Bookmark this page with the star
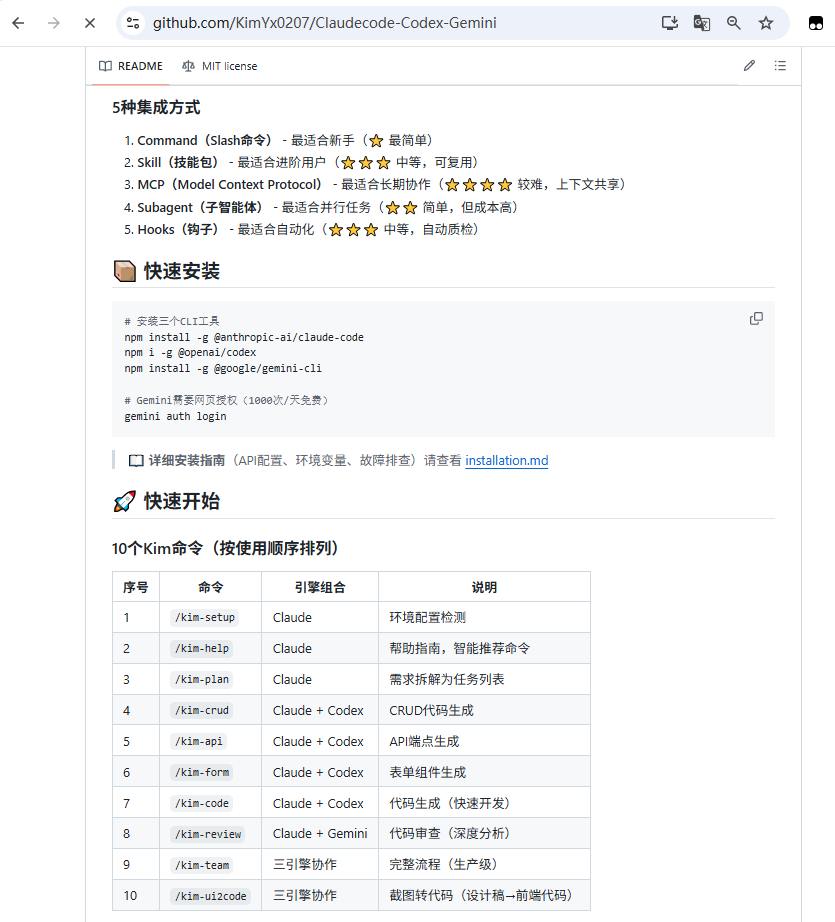This screenshot has width=835, height=922. [766, 23]
